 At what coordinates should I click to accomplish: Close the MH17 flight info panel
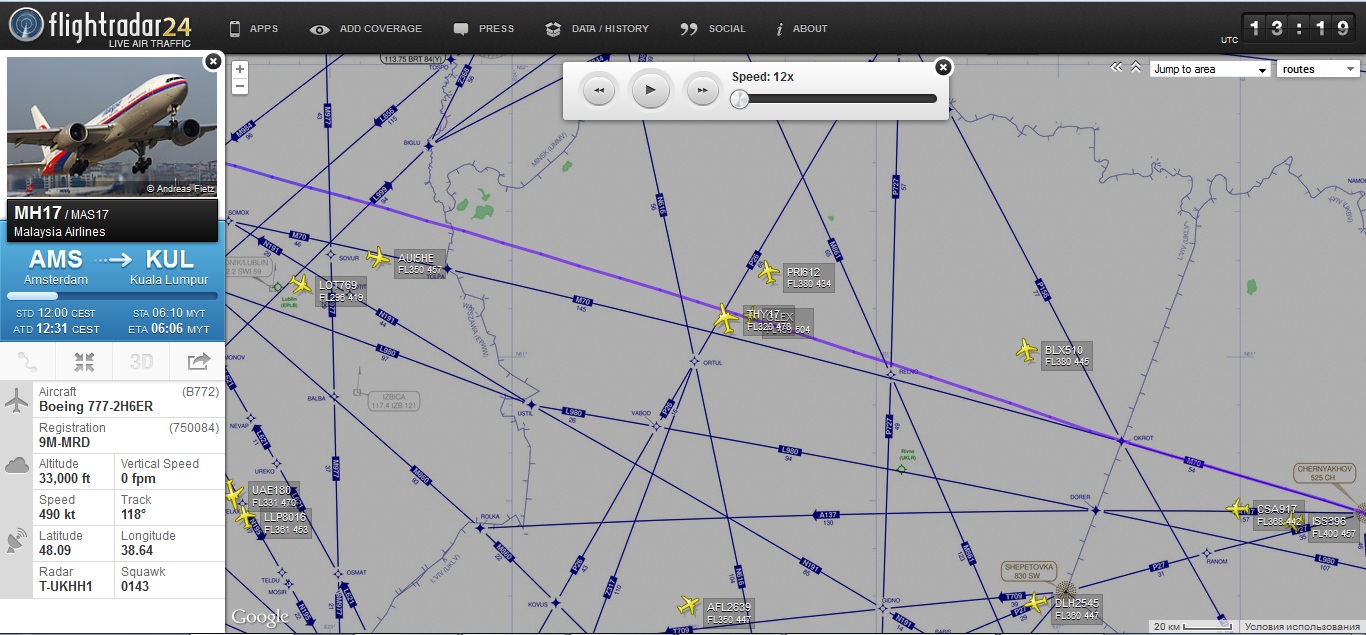[212, 62]
